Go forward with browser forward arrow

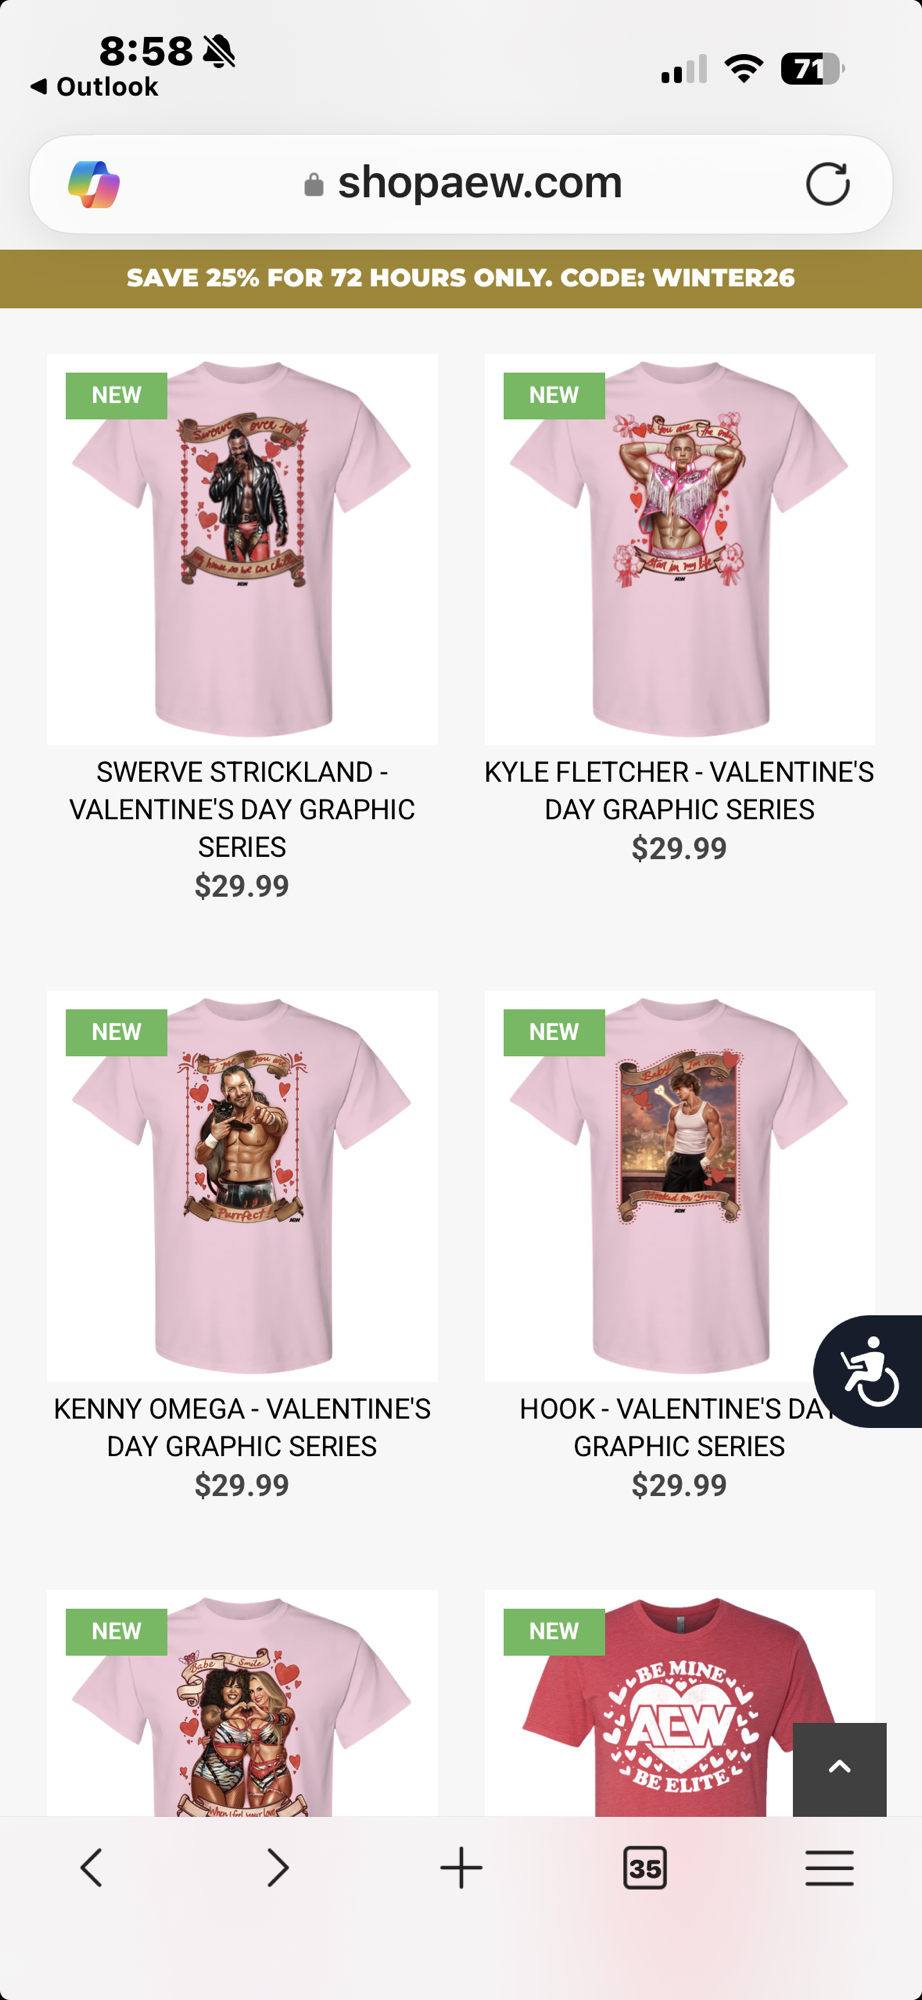pos(277,1867)
